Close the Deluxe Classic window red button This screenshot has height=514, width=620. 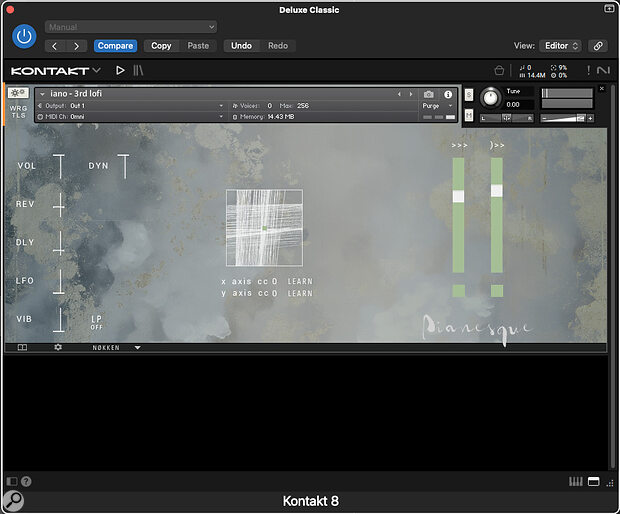(x=10, y=9)
